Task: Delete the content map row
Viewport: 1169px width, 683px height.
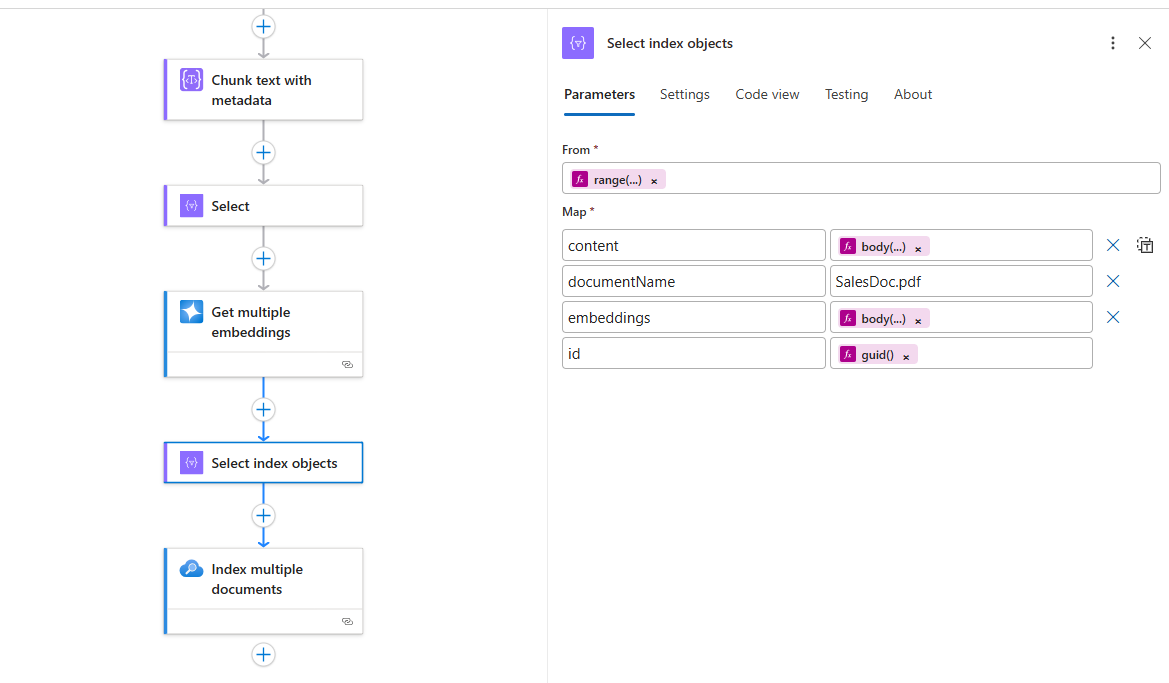Action: [x=1113, y=245]
